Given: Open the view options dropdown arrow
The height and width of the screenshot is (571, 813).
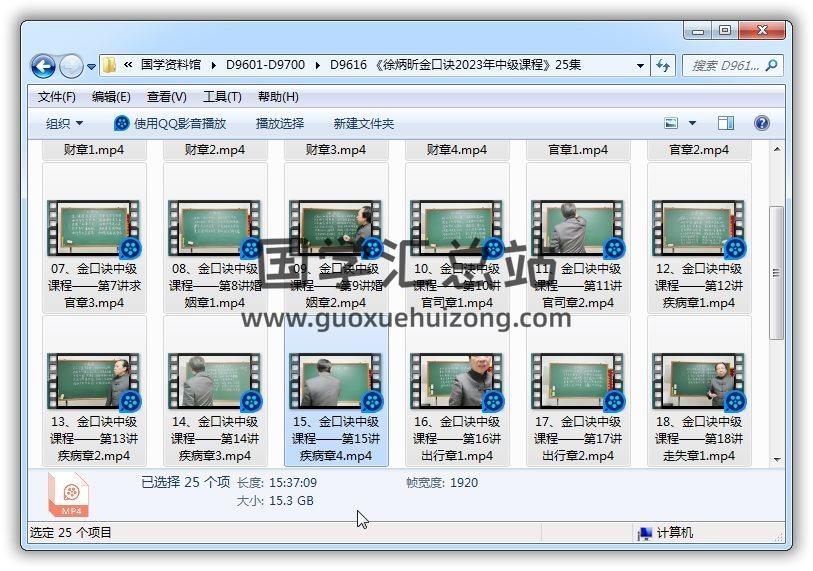Looking at the screenshot, I should point(693,123).
